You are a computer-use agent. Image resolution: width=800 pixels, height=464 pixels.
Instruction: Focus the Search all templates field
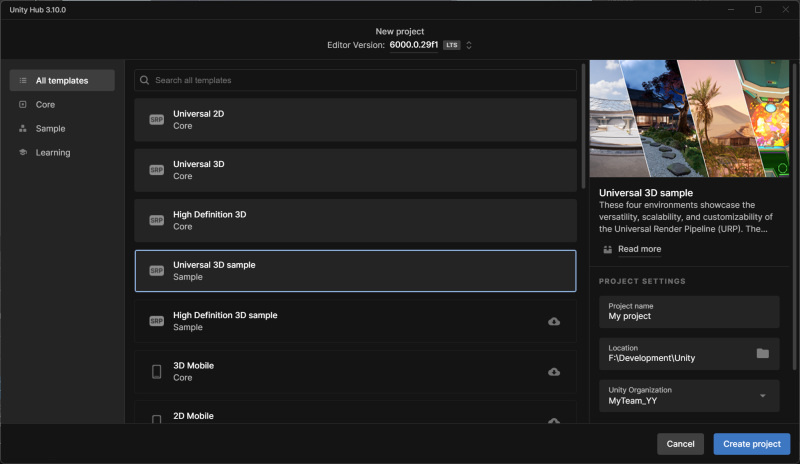tap(356, 80)
